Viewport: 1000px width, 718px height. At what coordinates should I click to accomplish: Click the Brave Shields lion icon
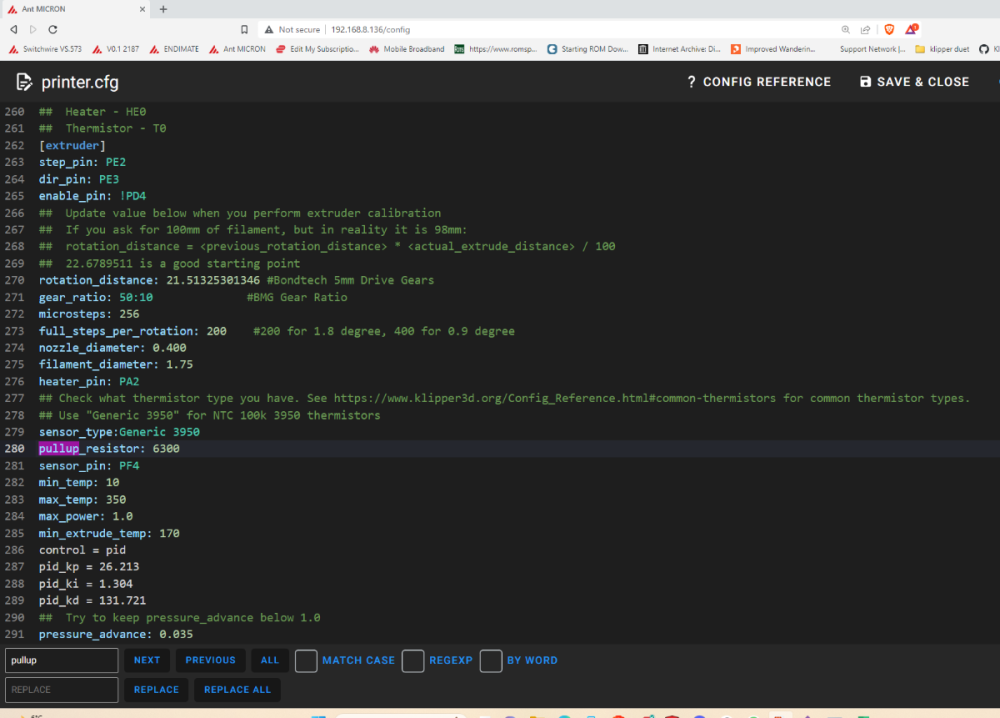tap(890, 30)
